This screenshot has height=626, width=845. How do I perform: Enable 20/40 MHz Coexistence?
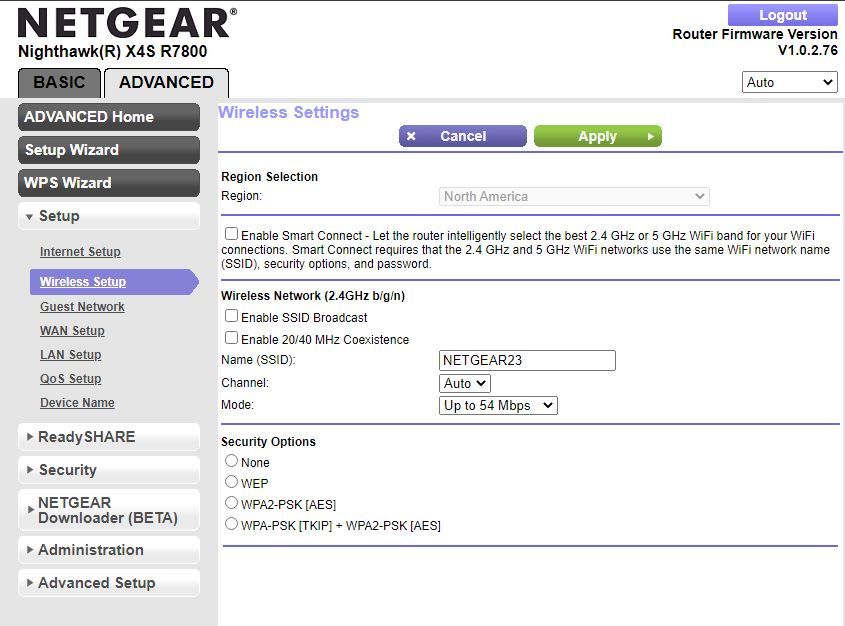click(x=231, y=339)
